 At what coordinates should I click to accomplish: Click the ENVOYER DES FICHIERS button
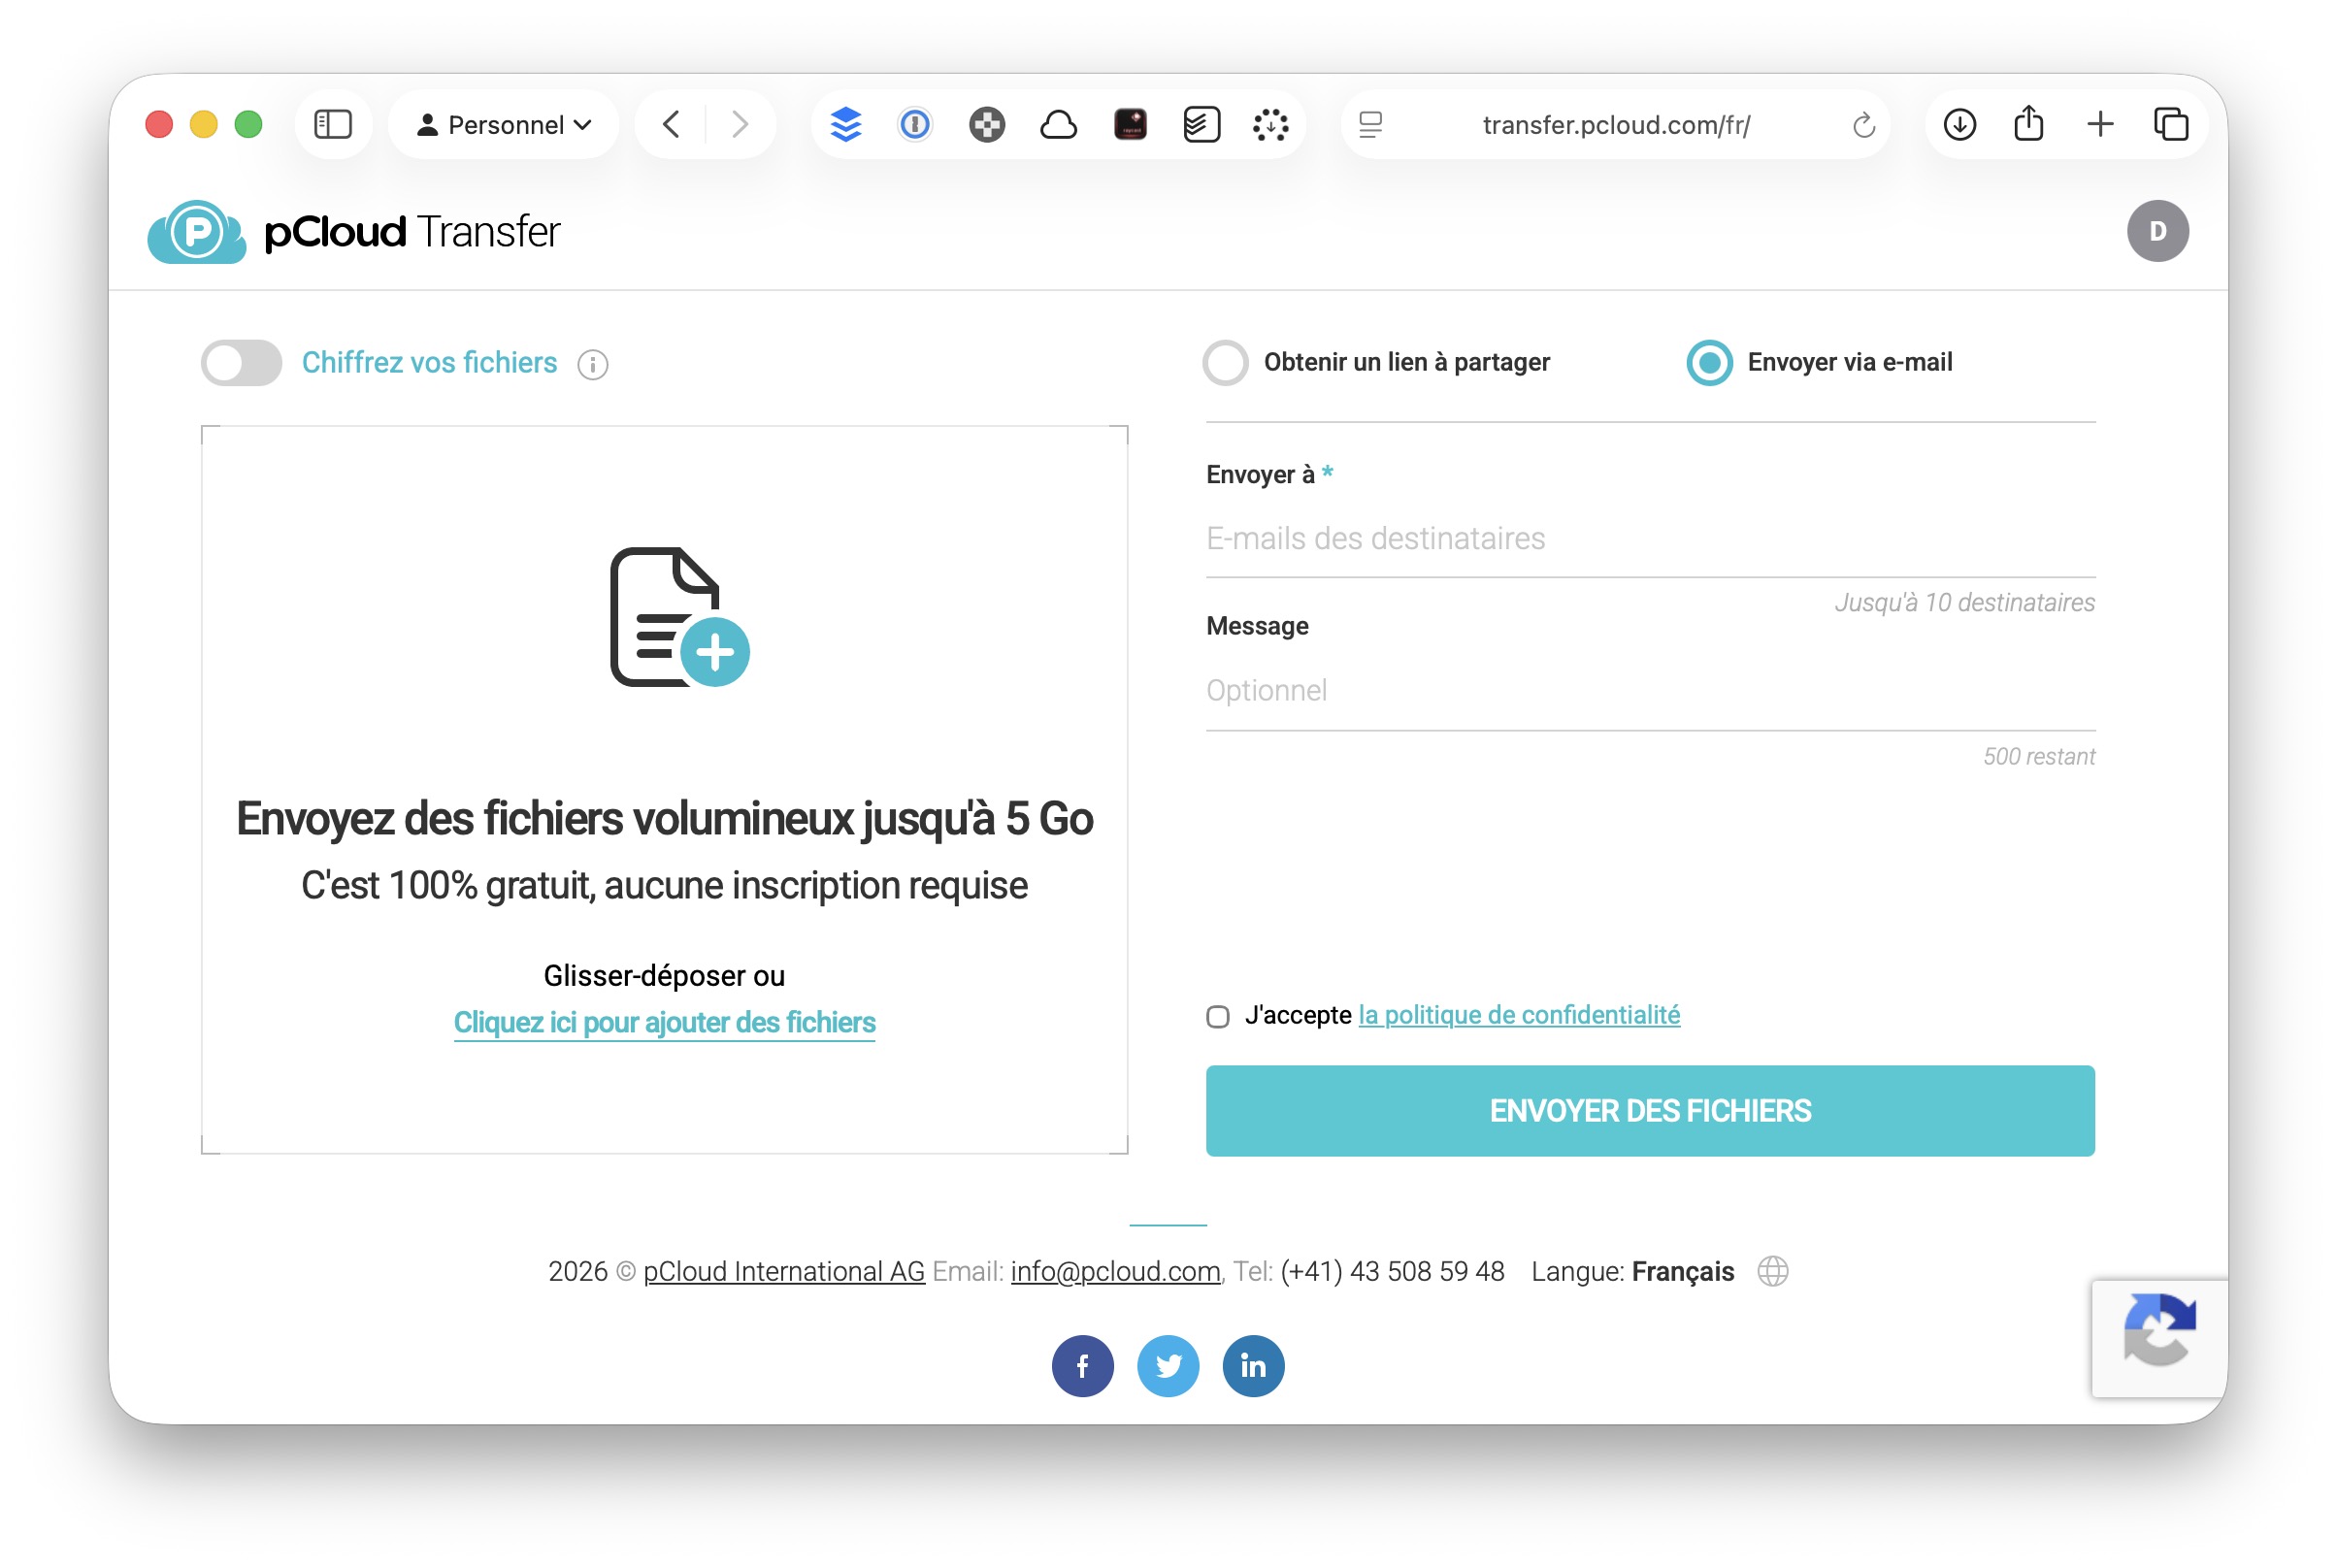coord(1650,1111)
